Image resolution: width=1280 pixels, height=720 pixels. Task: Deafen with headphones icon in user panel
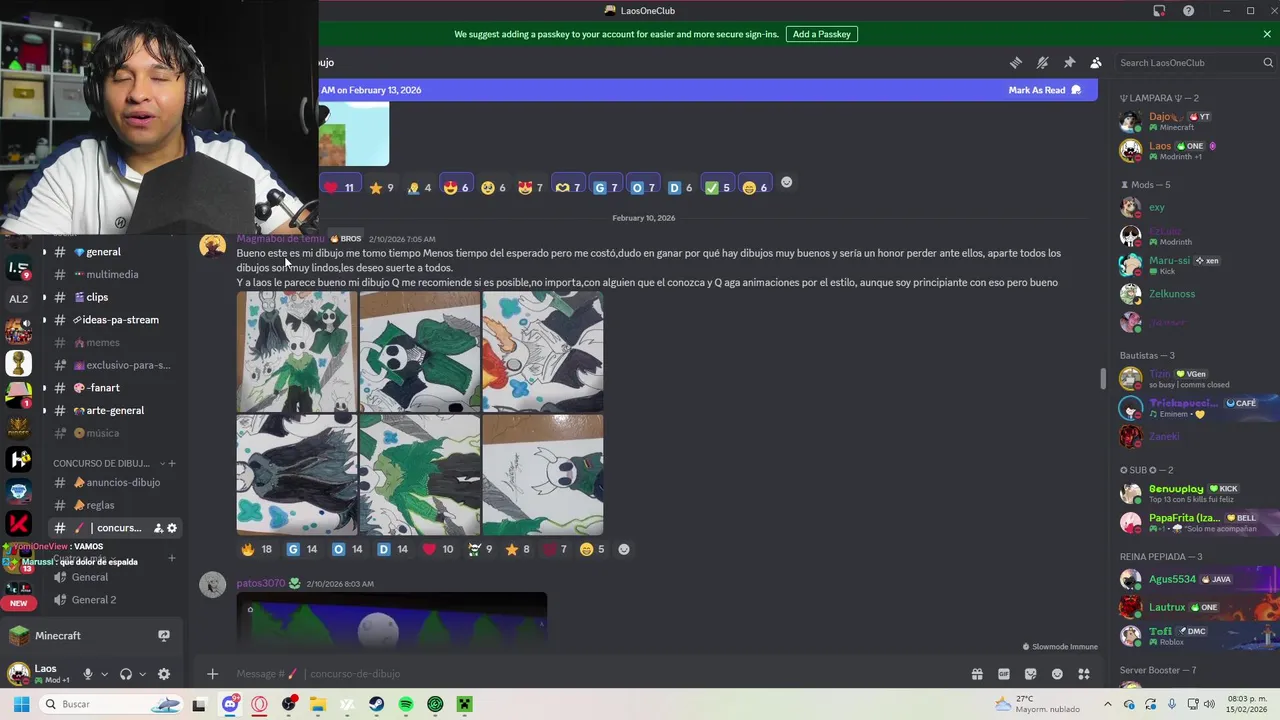pos(126,674)
